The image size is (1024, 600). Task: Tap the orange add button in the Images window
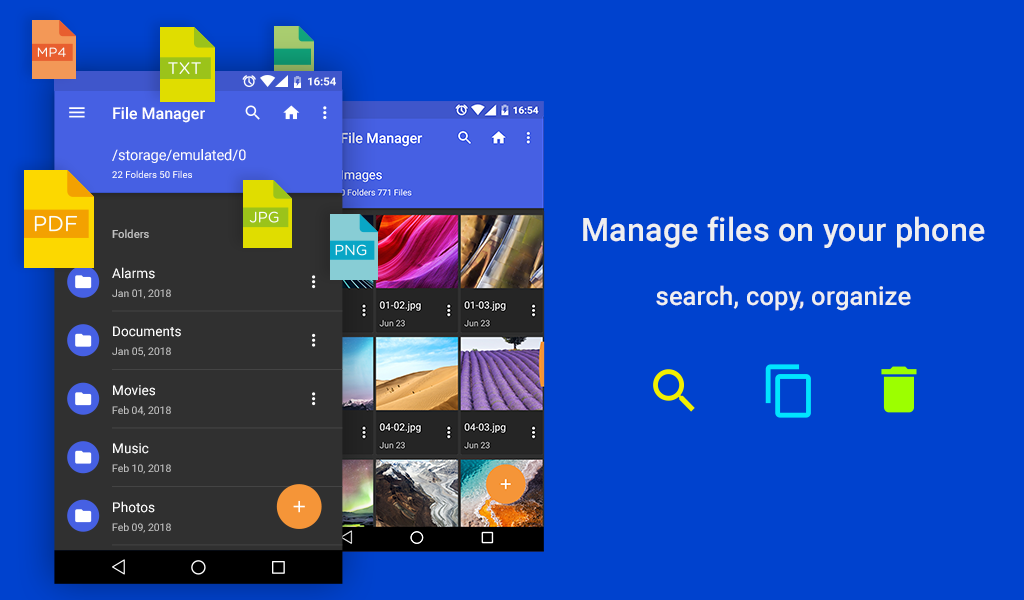(505, 484)
